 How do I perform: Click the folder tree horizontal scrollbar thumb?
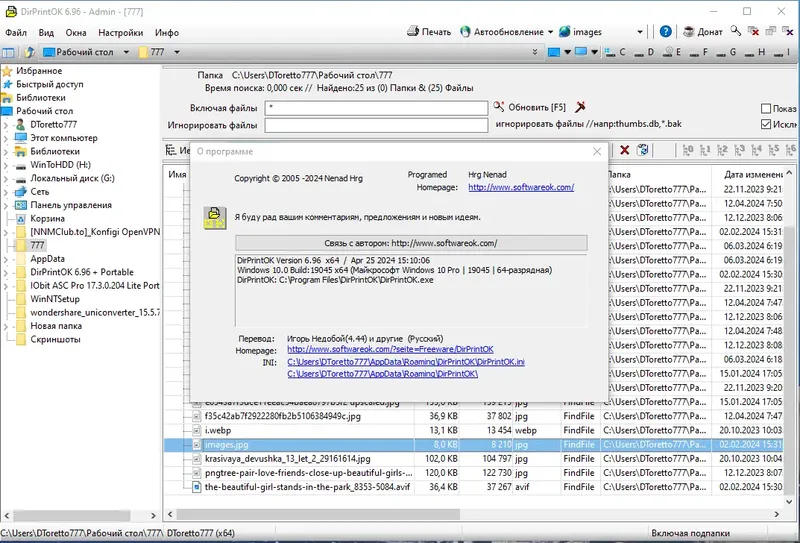(x=71, y=515)
